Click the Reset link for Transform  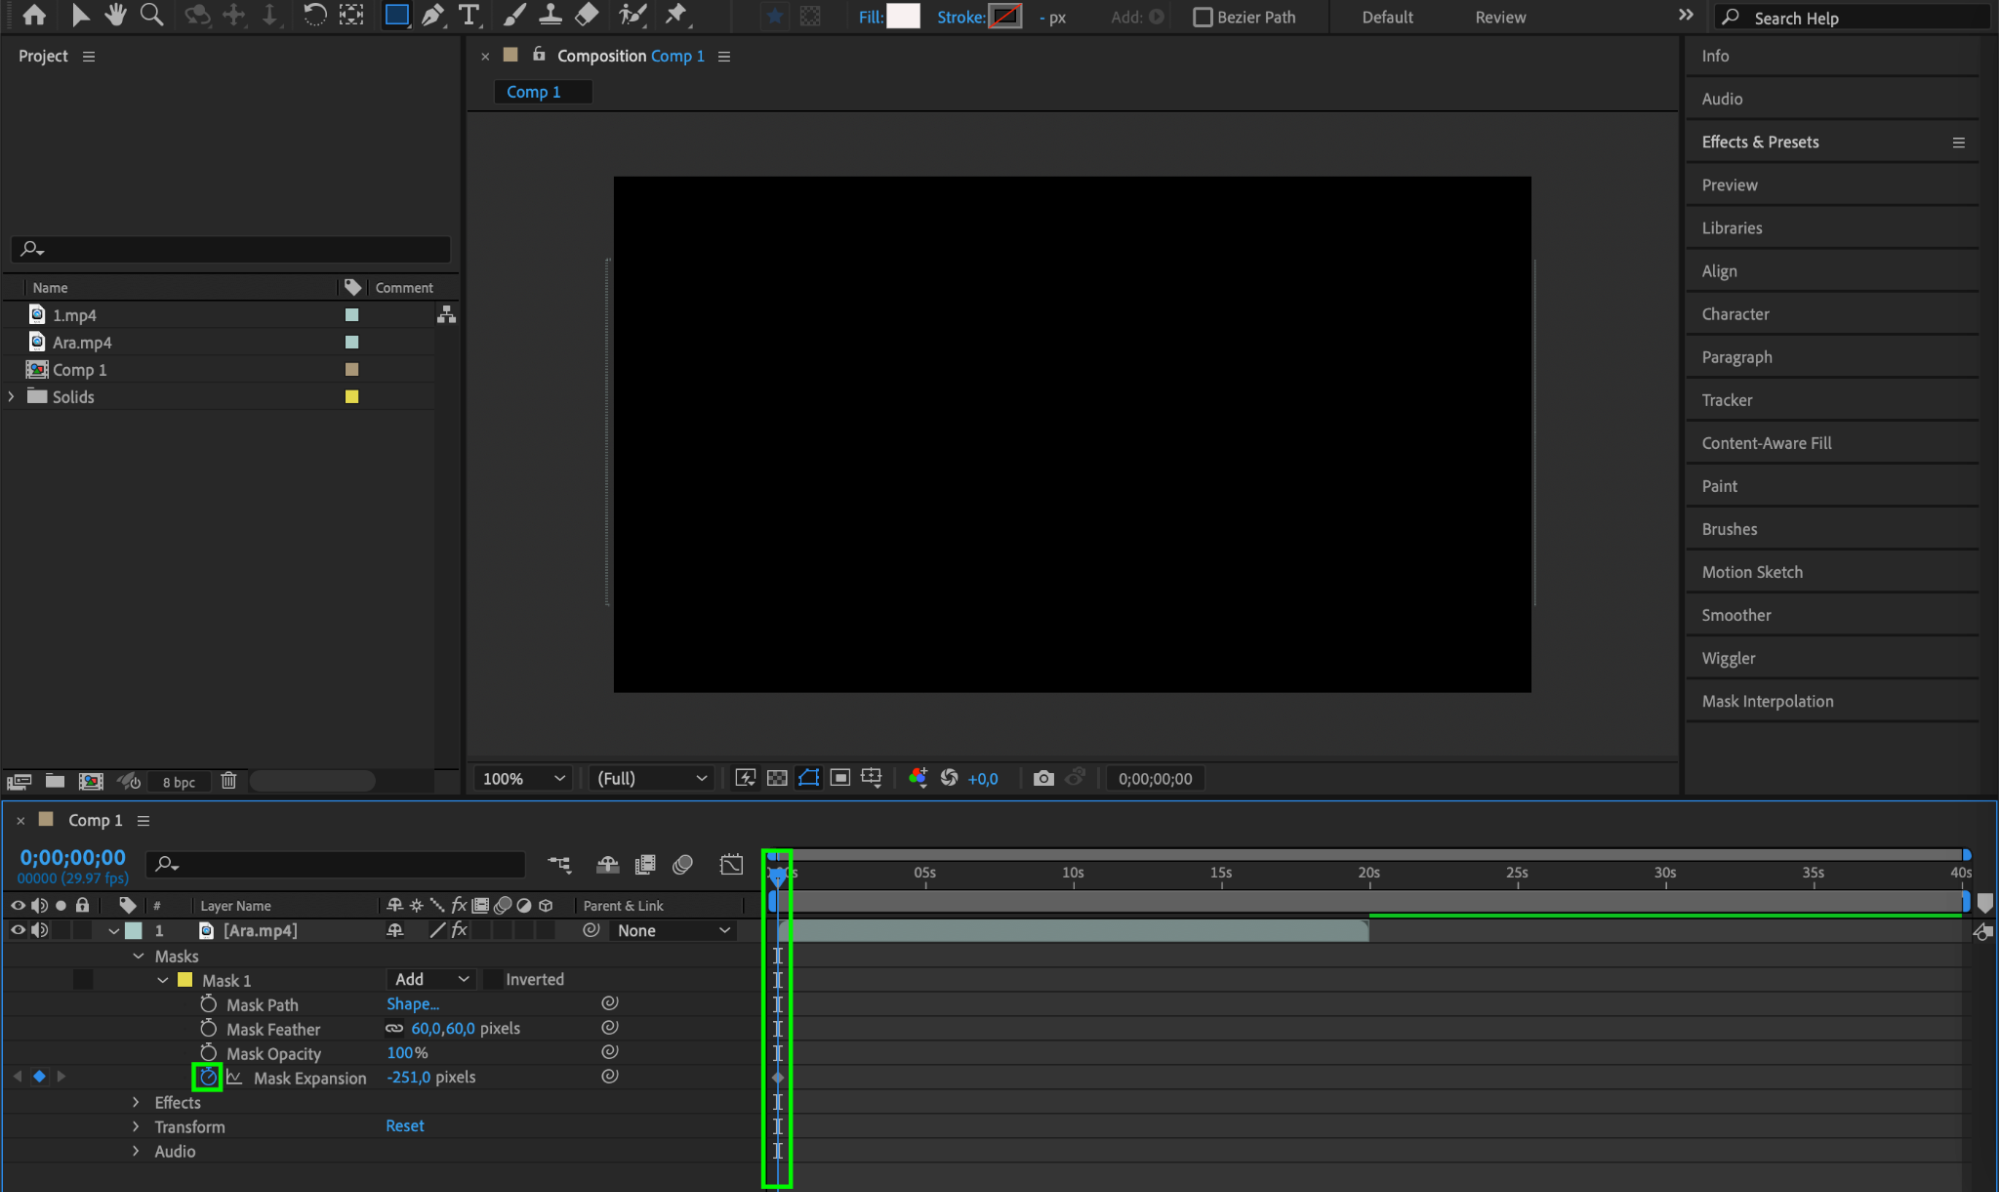click(x=404, y=1126)
